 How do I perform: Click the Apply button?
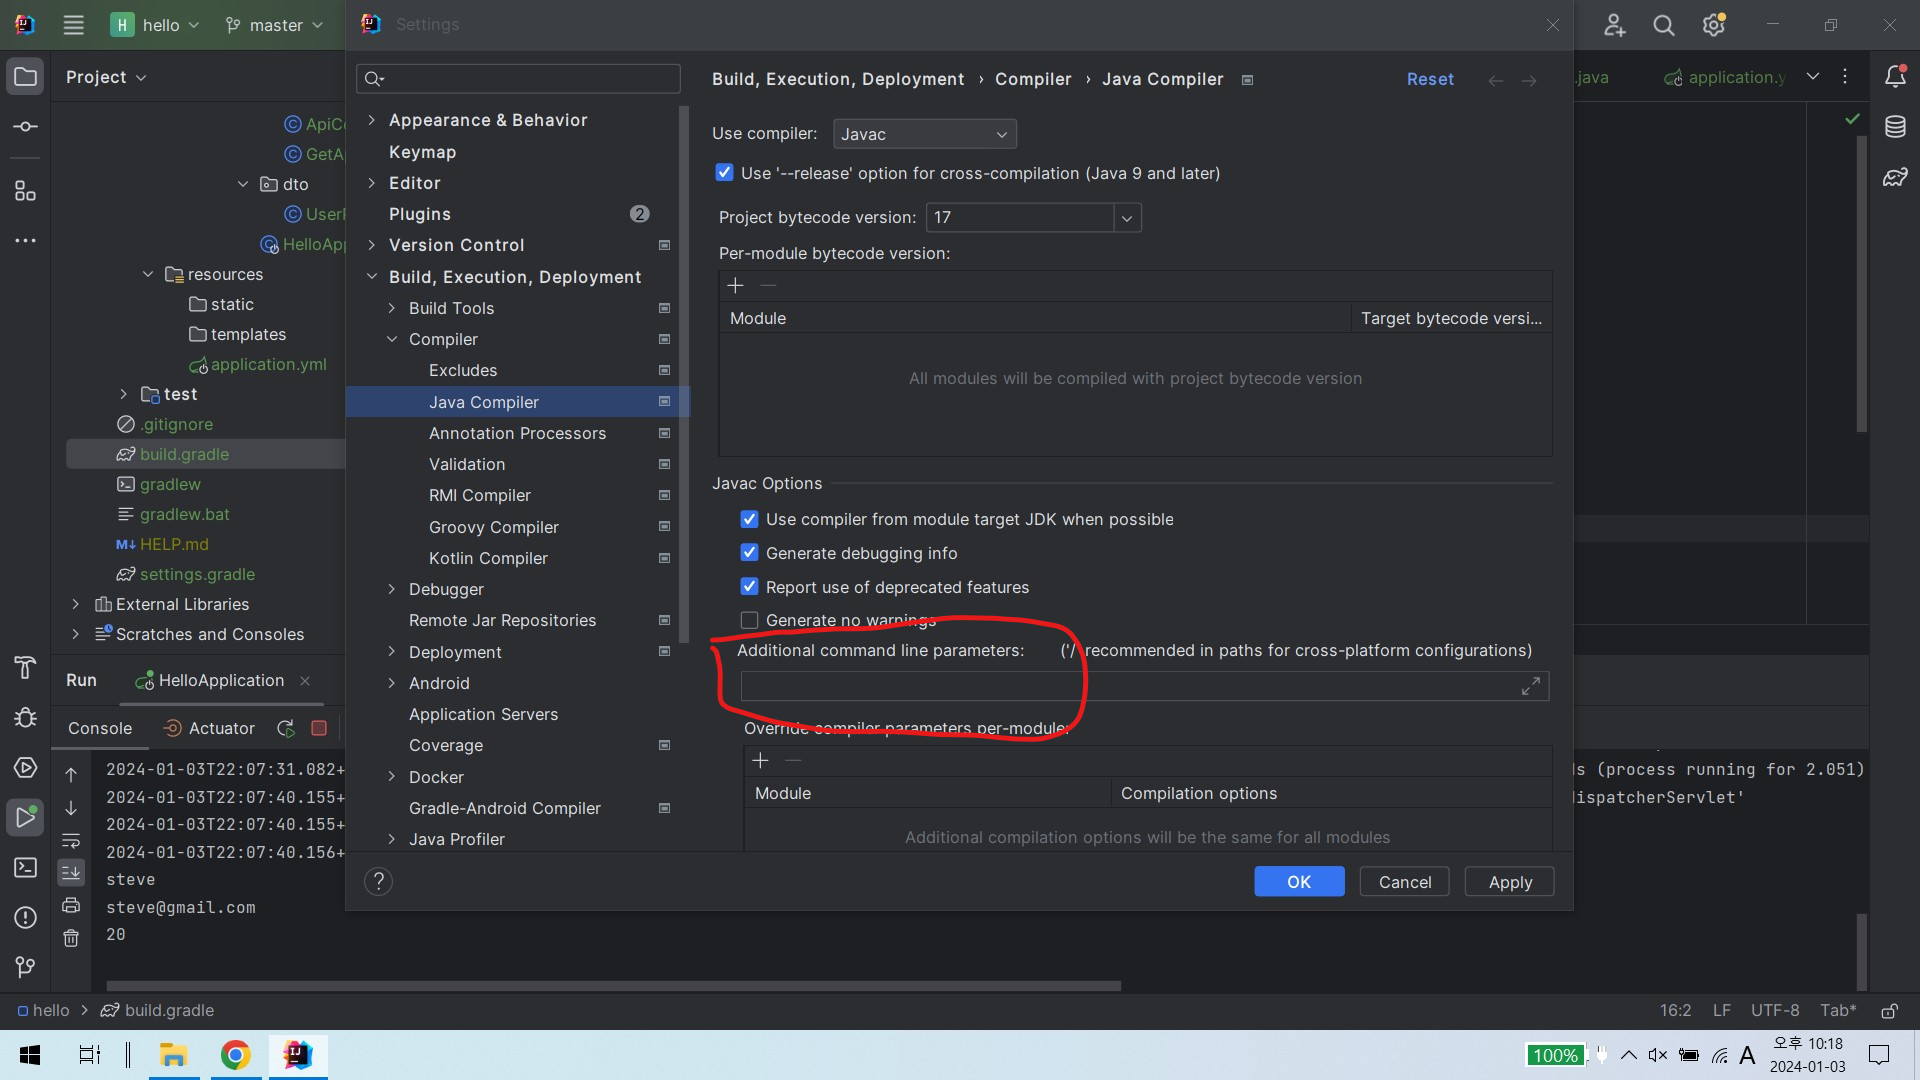point(1509,881)
